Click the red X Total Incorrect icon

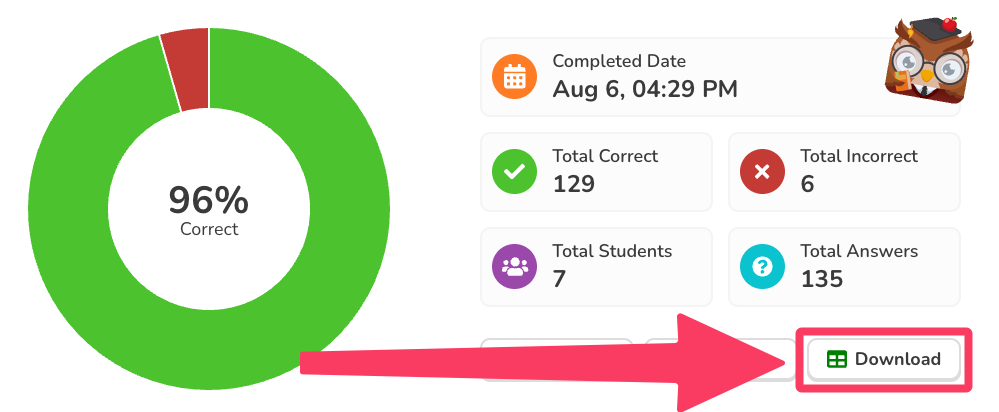[762, 172]
